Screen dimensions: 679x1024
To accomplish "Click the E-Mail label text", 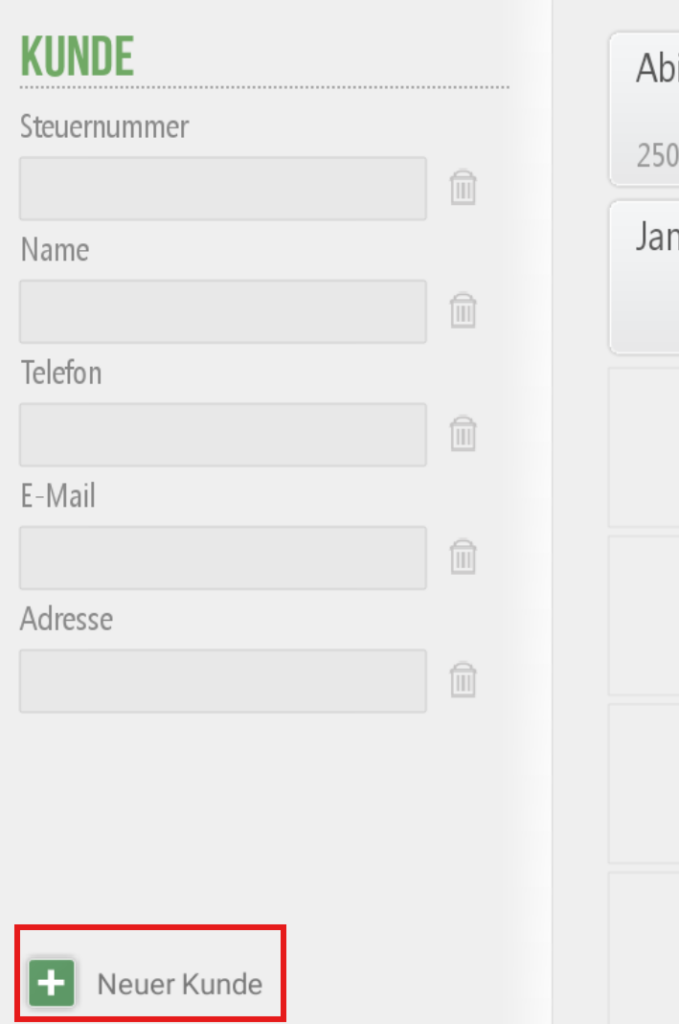I will pos(58,496).
